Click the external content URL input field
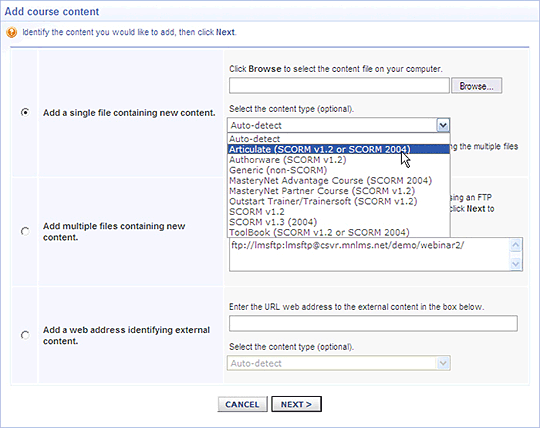This screenshot has width=540, height=428. 373,323
